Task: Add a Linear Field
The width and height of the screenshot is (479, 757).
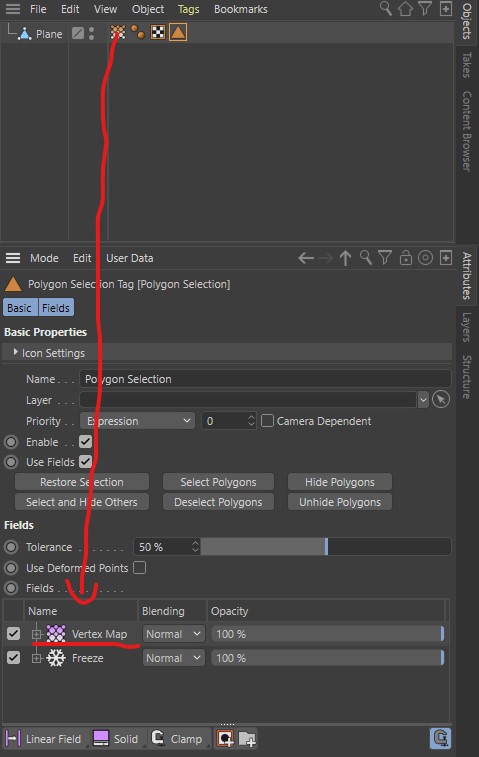Action: tap(44, 739)
